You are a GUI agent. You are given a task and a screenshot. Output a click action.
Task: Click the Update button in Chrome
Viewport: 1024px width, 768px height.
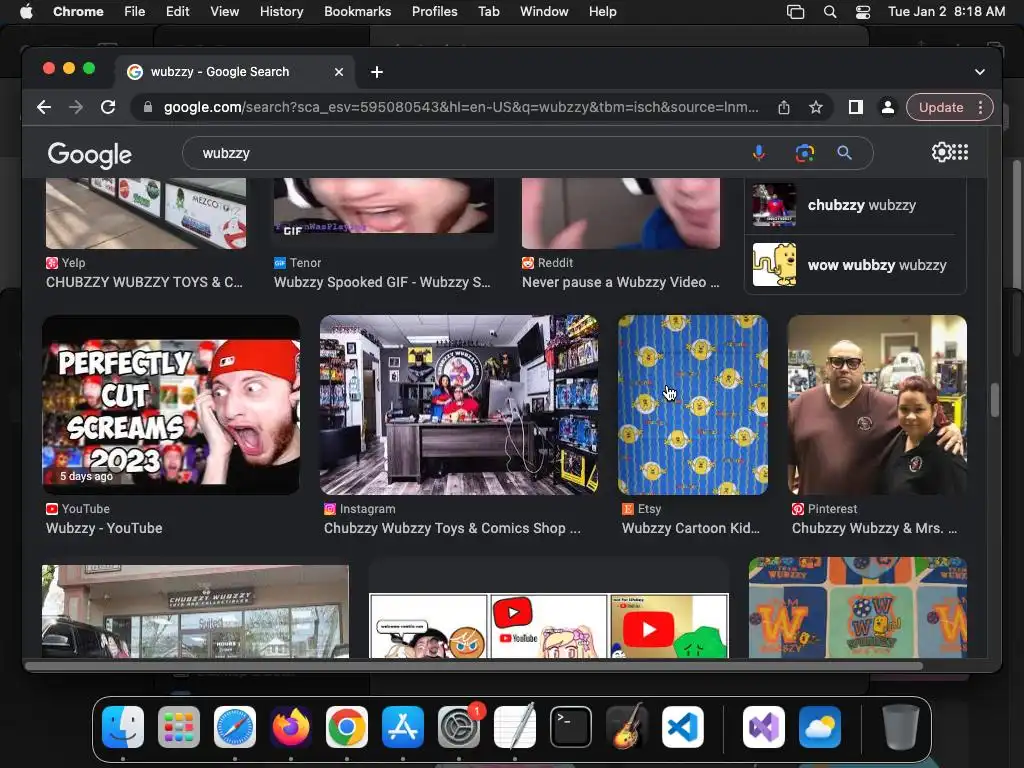click(x=941, y=107)
